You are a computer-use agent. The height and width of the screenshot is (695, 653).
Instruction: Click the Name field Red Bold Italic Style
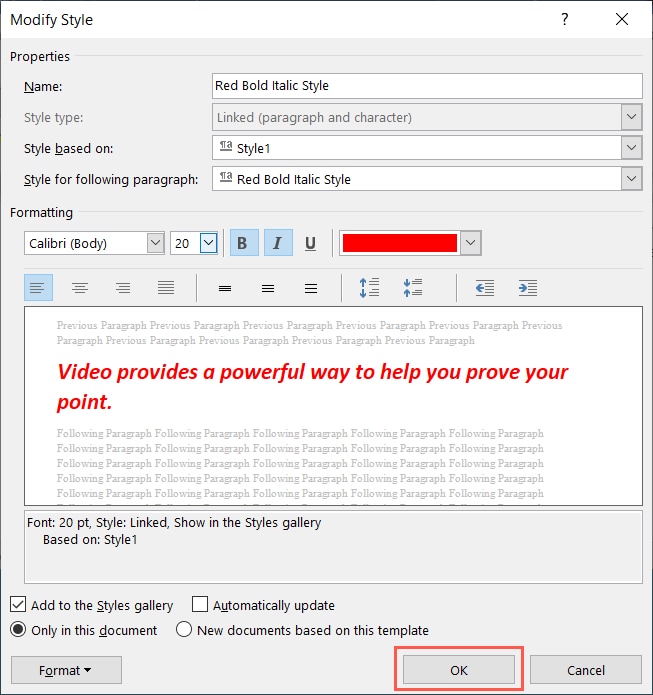pos(427,86)
